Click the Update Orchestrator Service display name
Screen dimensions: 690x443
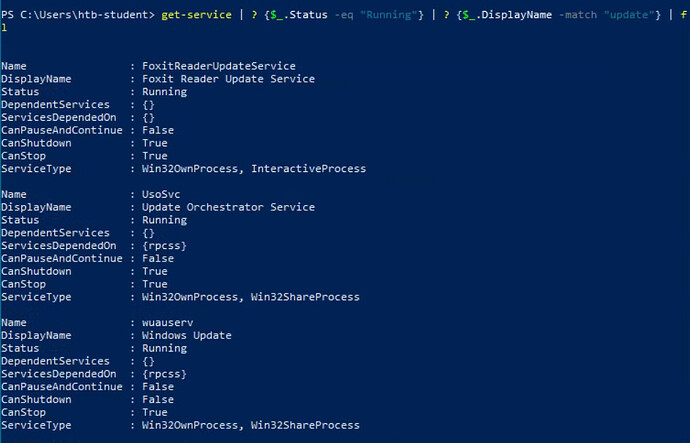tap(228, 207)
